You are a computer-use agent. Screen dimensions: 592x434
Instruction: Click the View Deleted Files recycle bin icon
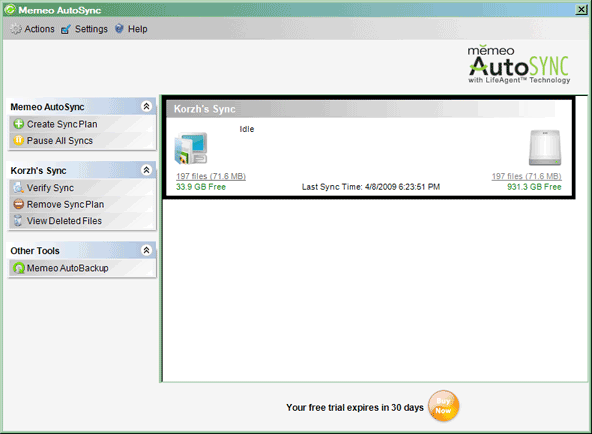coord(18,221)
